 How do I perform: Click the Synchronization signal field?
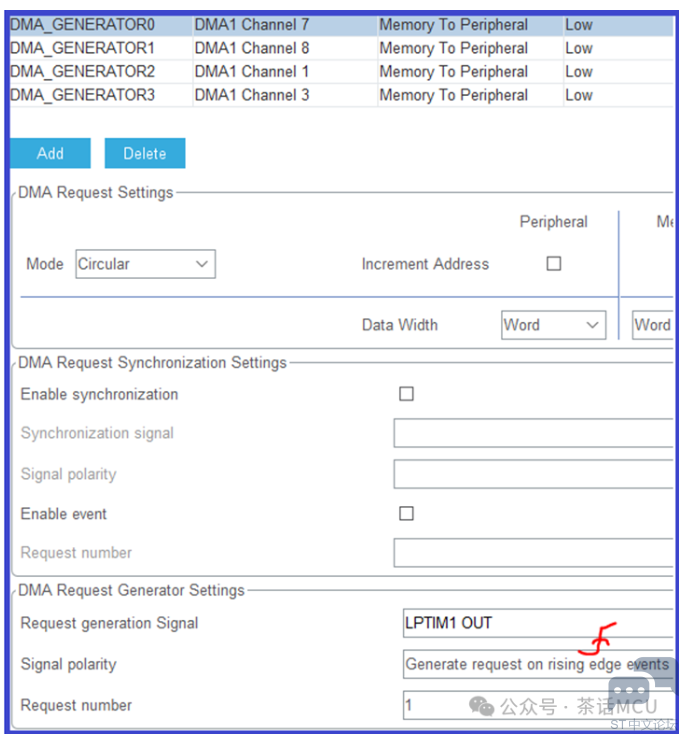click(534, 433)
